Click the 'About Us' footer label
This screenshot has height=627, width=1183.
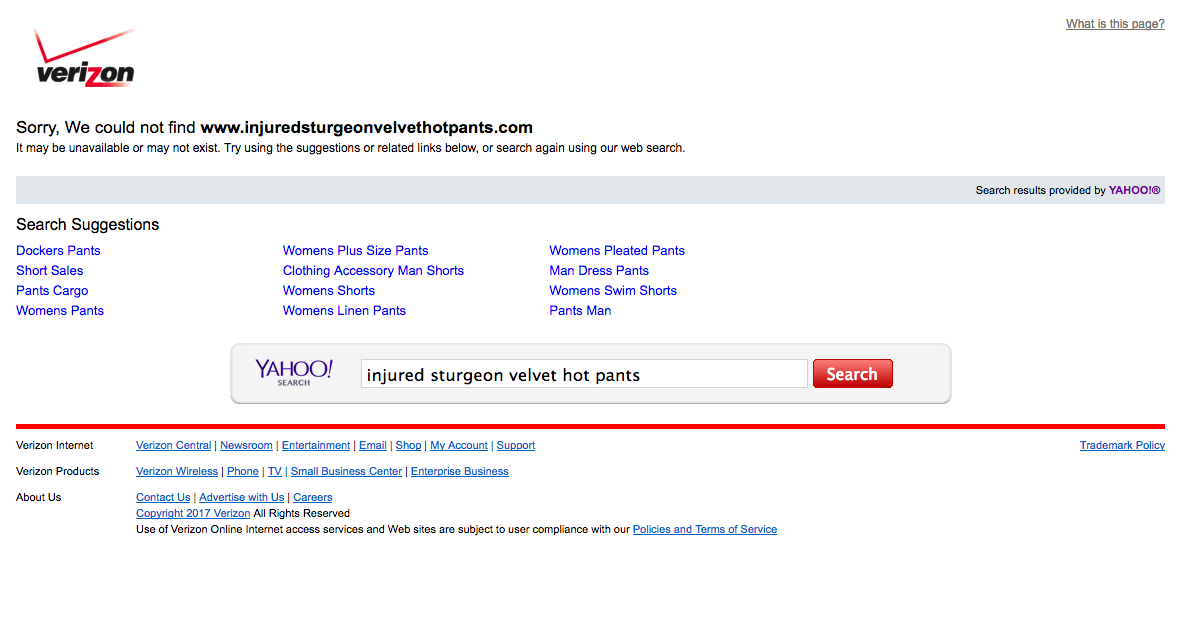click(38, 498)
